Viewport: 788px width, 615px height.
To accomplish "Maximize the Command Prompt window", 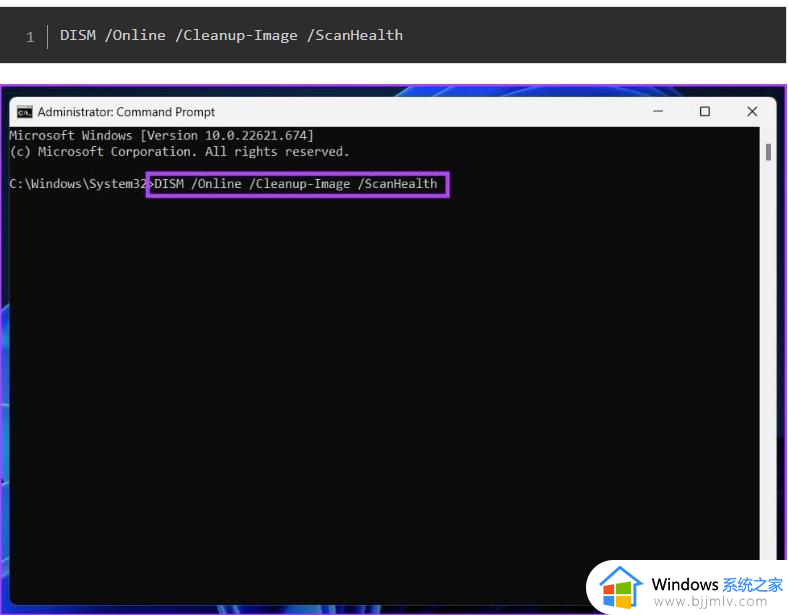I will (x=705, y=111).
